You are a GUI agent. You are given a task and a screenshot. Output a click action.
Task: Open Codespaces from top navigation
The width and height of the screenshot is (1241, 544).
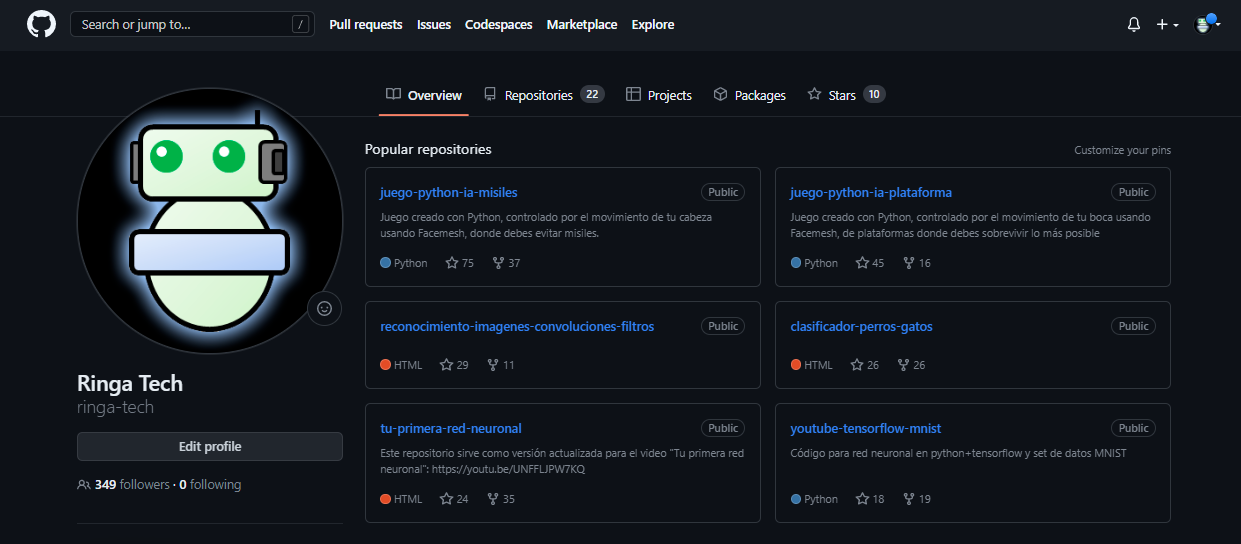498,25
